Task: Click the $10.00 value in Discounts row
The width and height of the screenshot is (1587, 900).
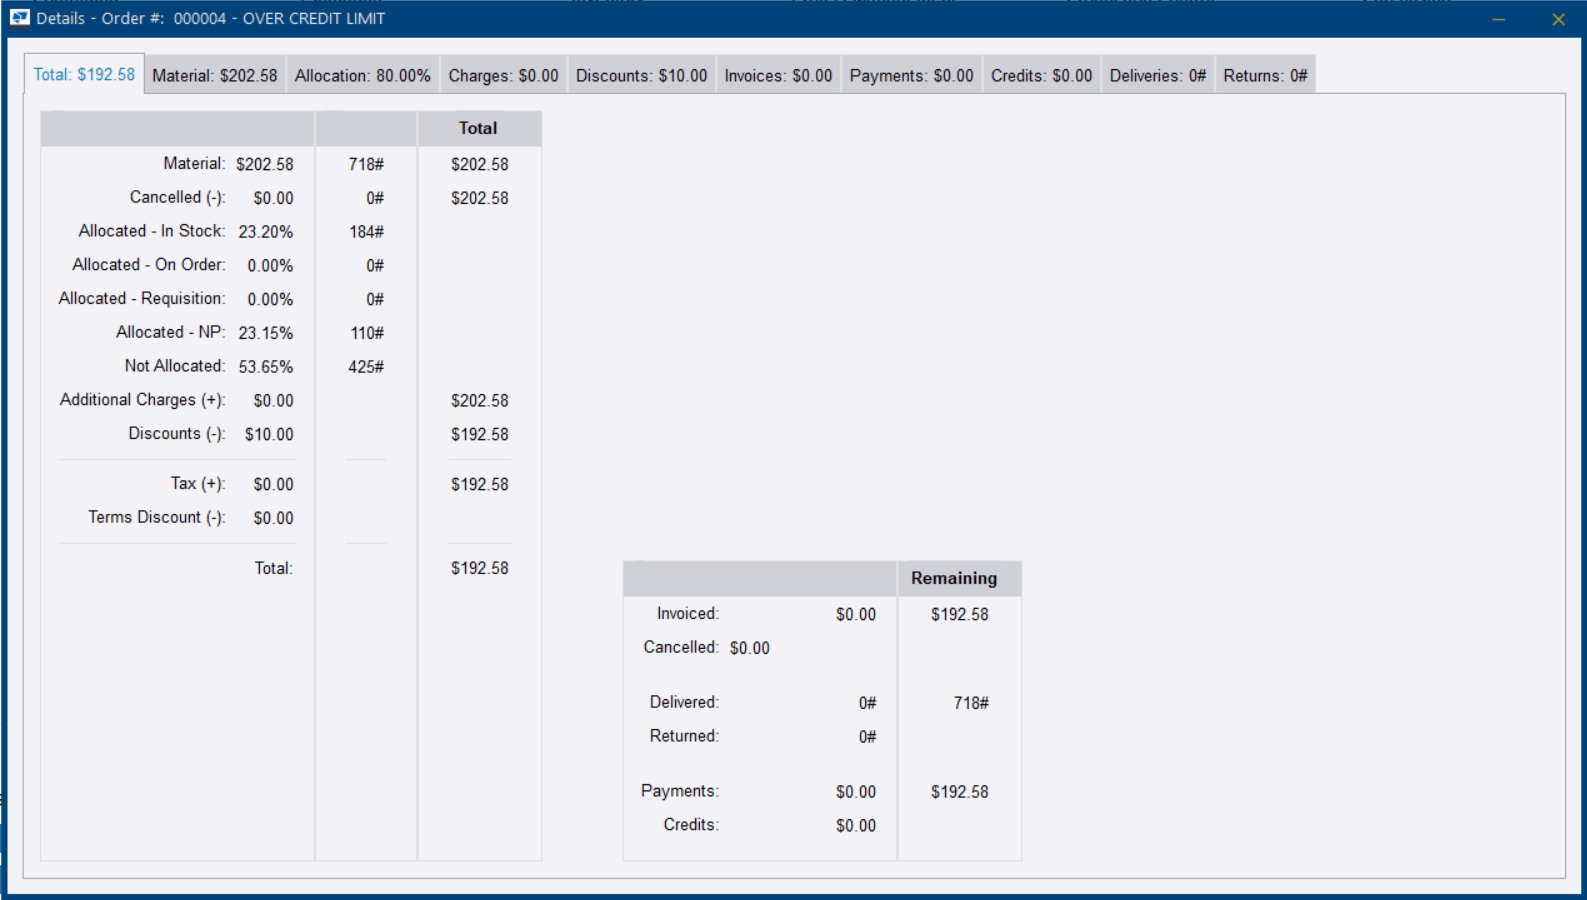Action: 269,435
